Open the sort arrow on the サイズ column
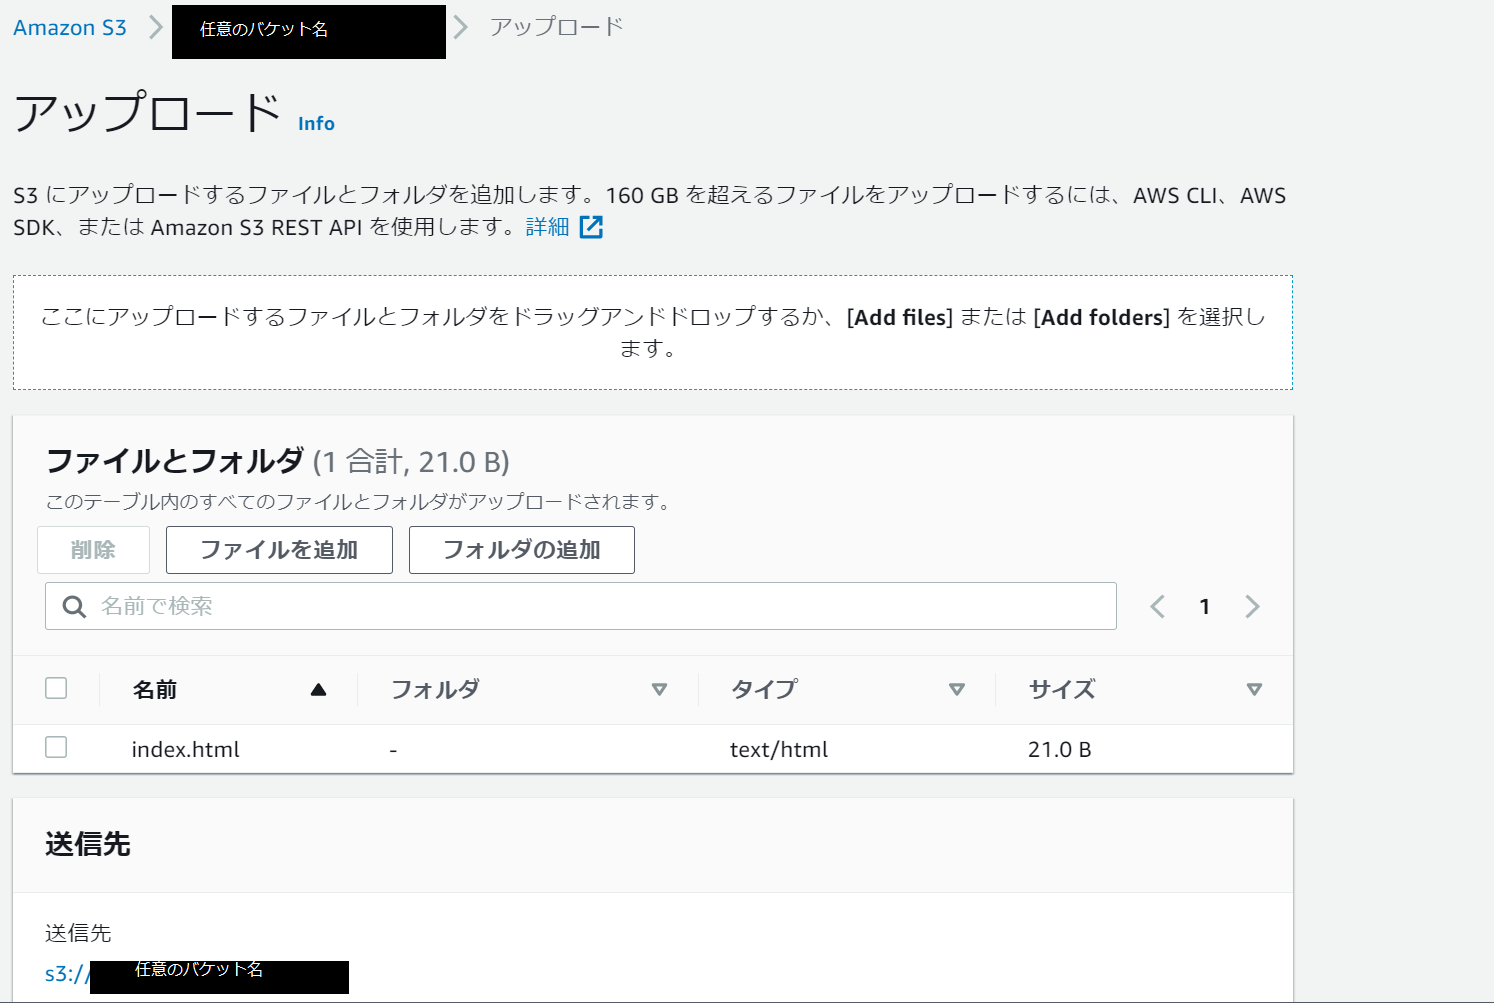Screen dimensions: 1494x1003 click(1254, 689)
